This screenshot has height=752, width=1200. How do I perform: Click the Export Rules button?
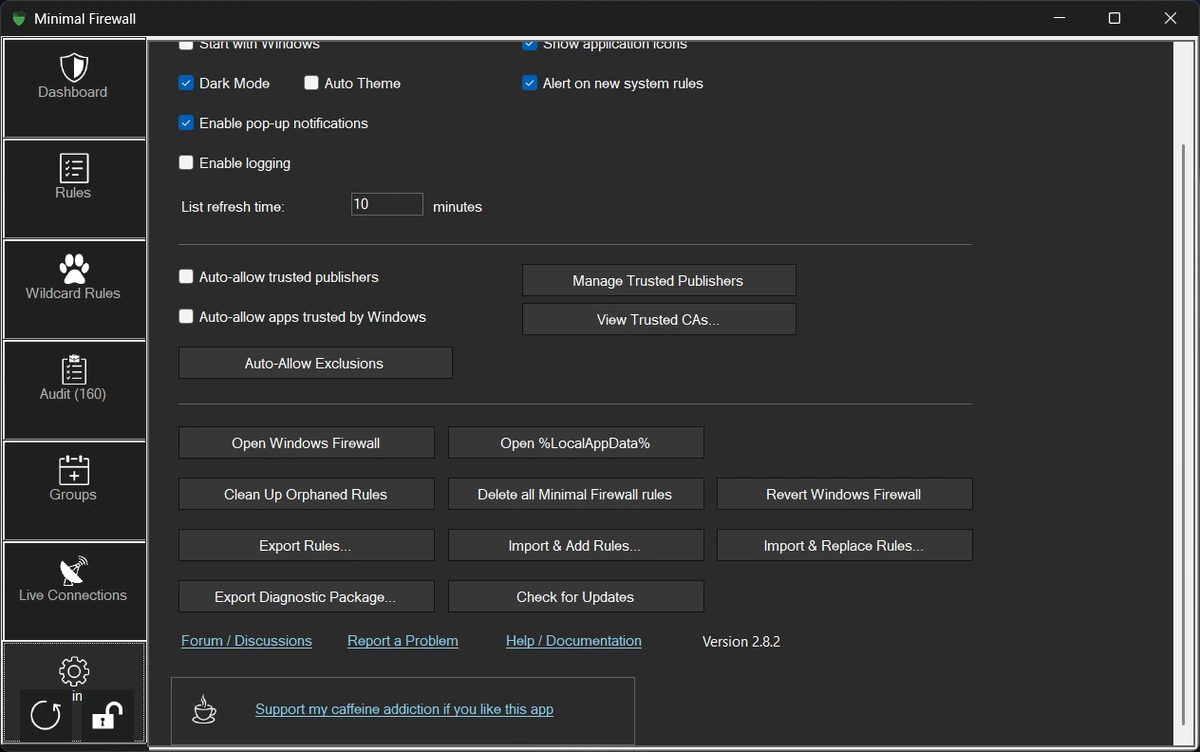coord(306,545)
